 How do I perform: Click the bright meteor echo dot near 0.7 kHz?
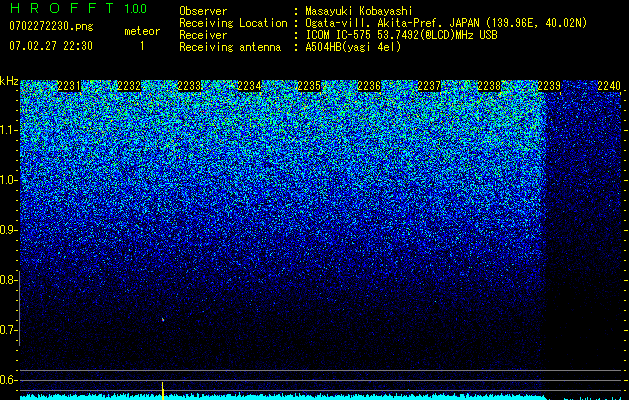(163, 320)
